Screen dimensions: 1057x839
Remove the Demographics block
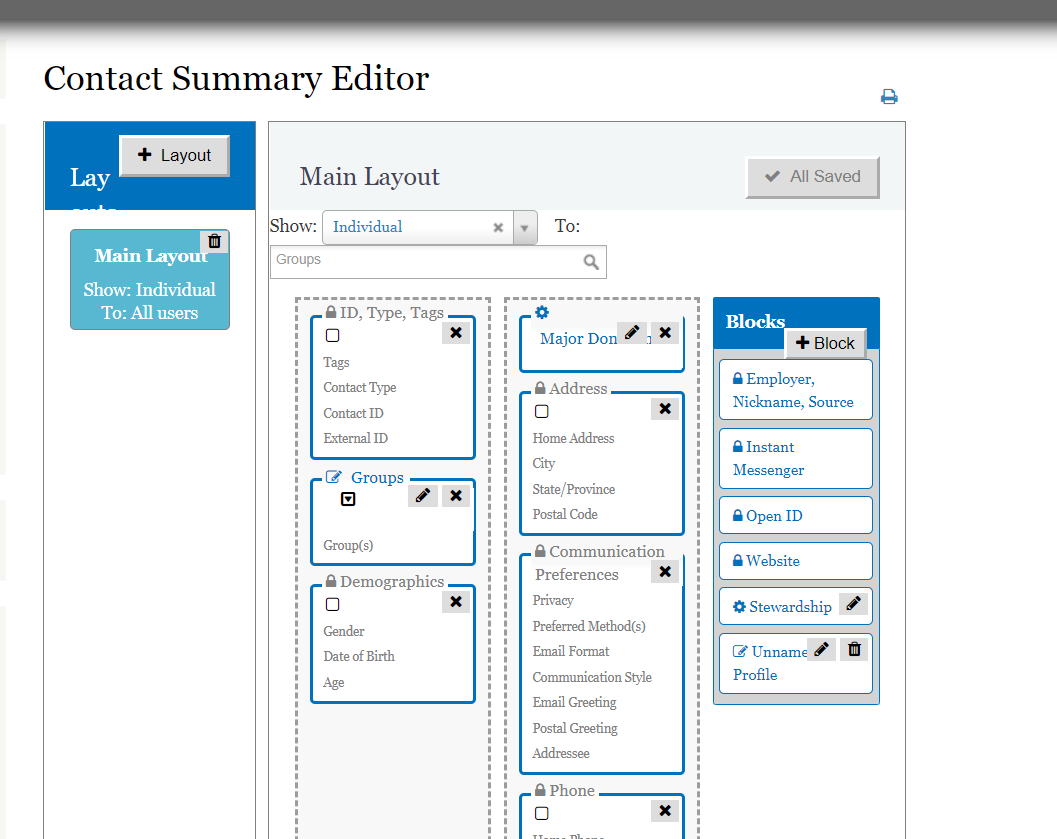(x=456, y=602)
